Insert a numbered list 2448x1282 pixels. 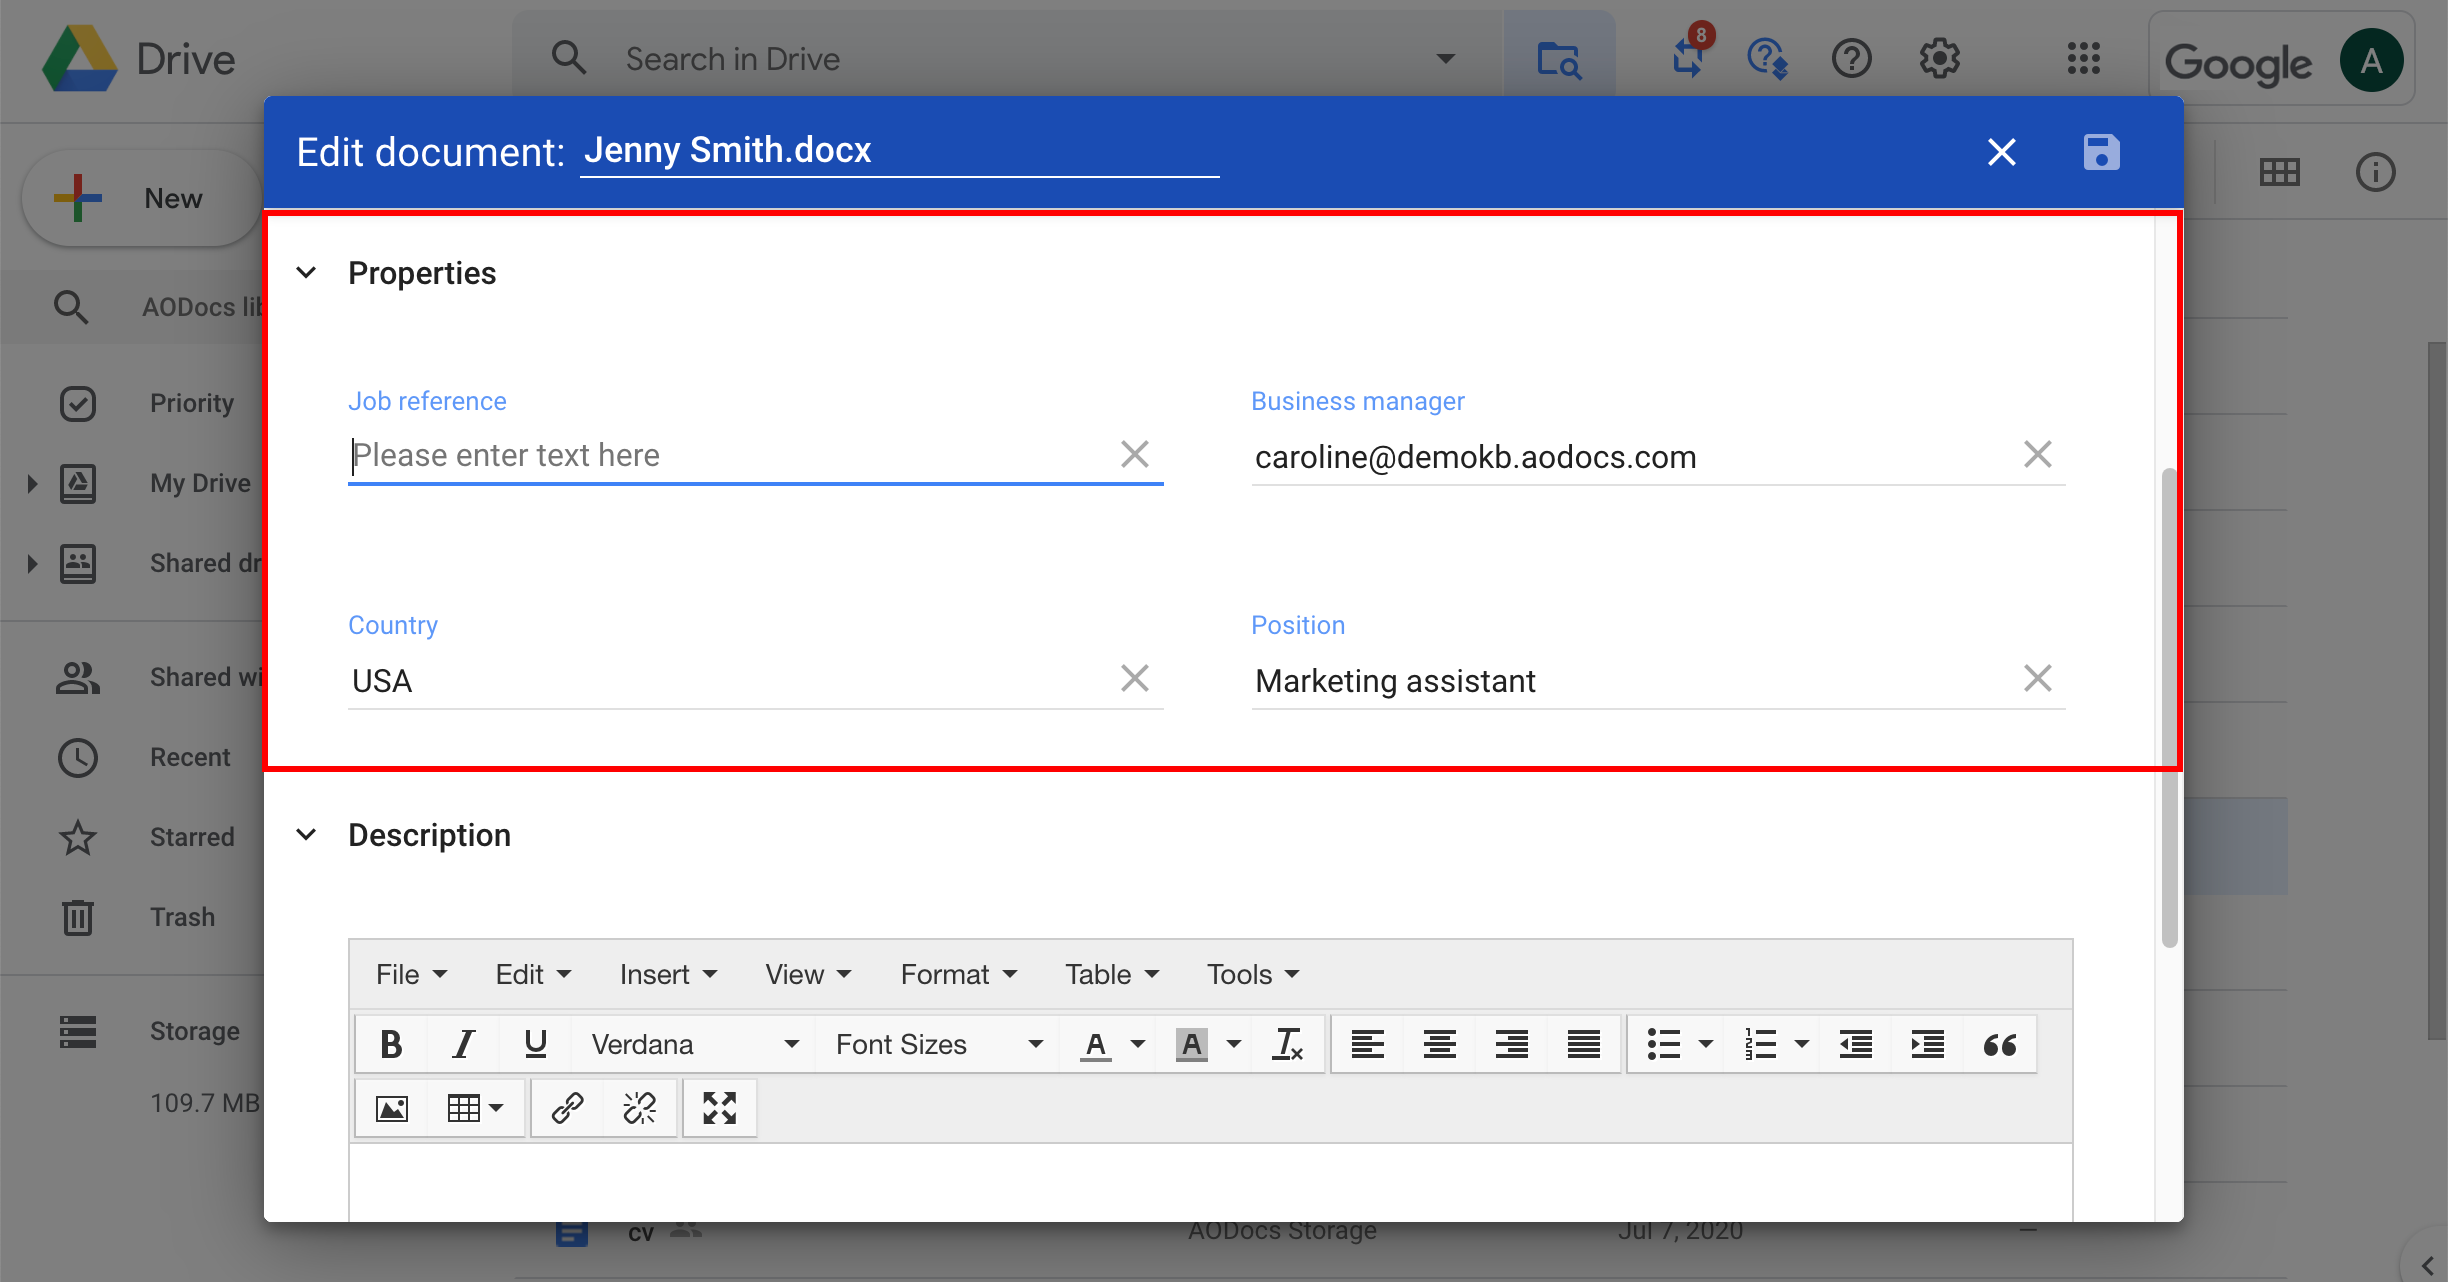coord(1759,1044)
